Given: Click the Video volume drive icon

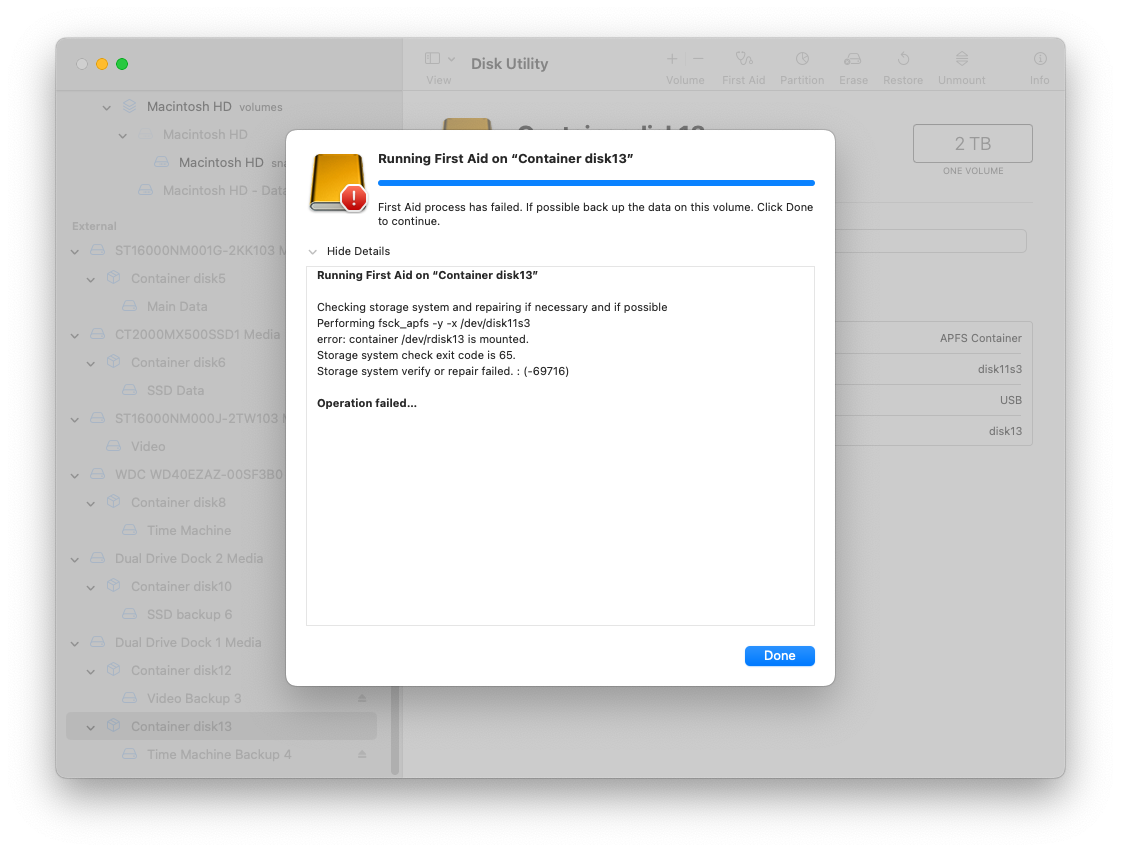Looking at the screenshot, I should [114, 445].
